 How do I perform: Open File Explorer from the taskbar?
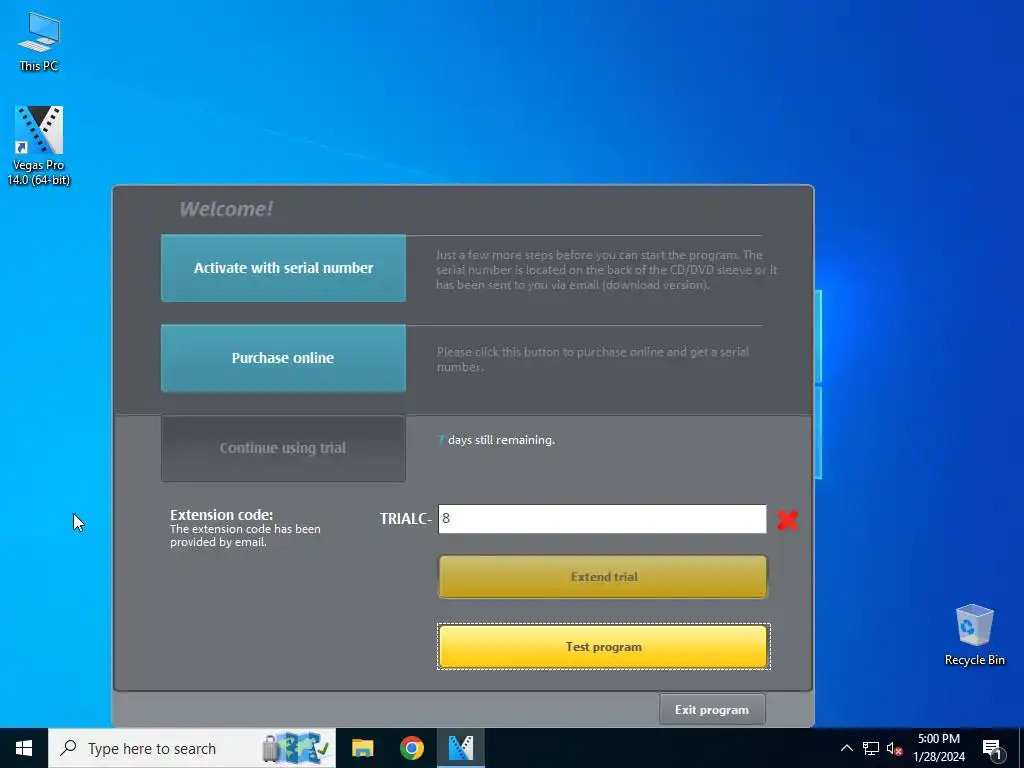(362, 748)
